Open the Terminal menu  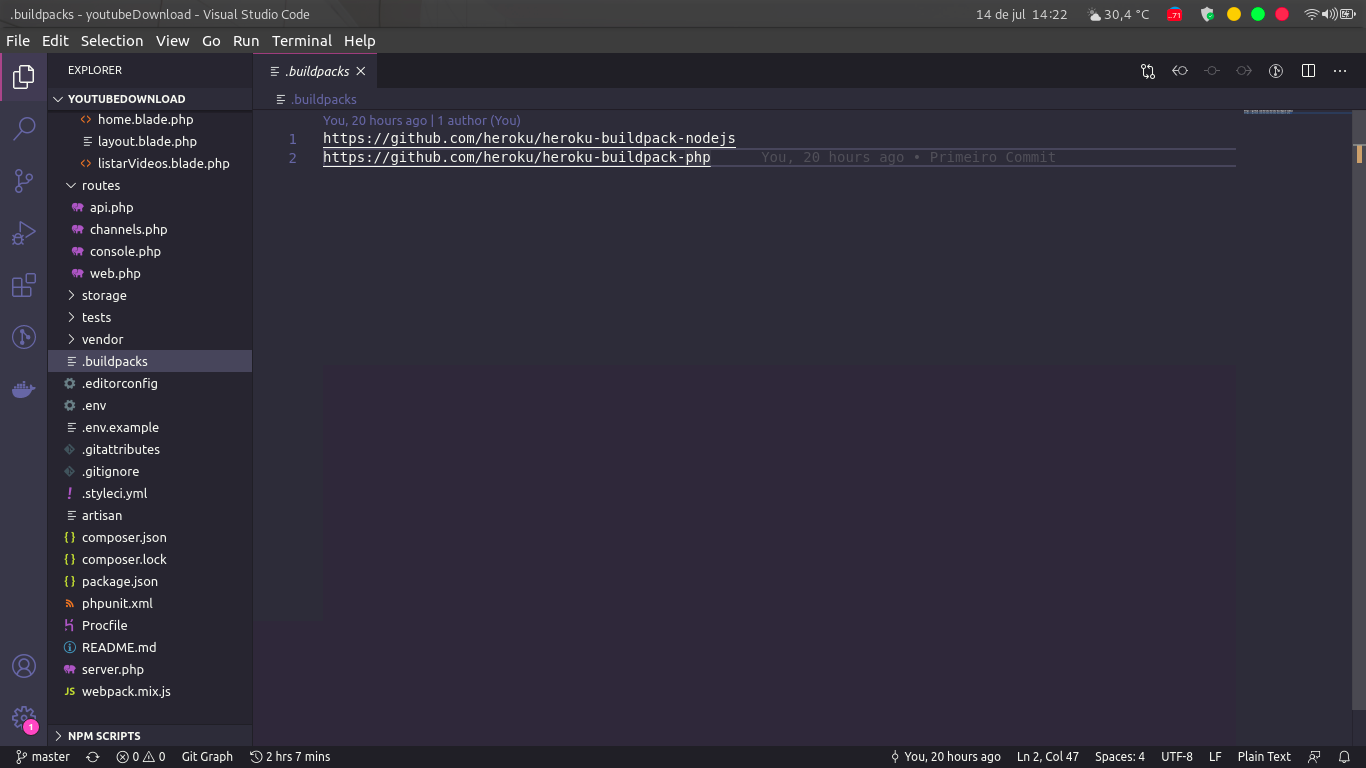pyautogui.click(x=302, y=41)
